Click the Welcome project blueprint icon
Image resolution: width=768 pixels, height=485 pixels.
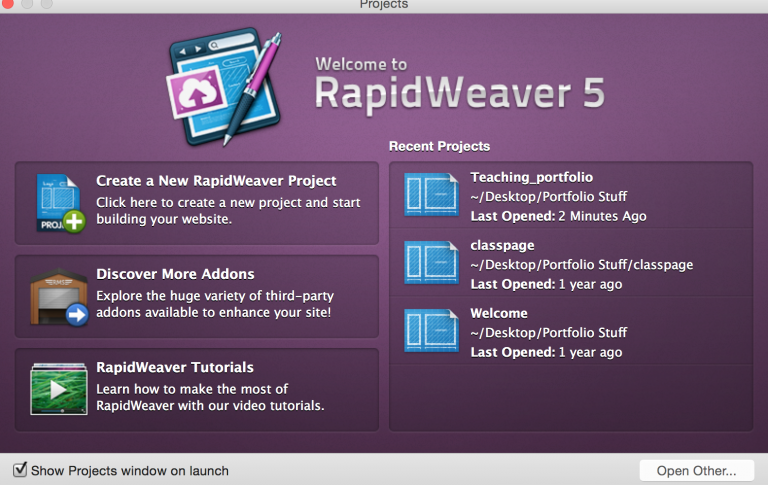[x=431, y=331]
